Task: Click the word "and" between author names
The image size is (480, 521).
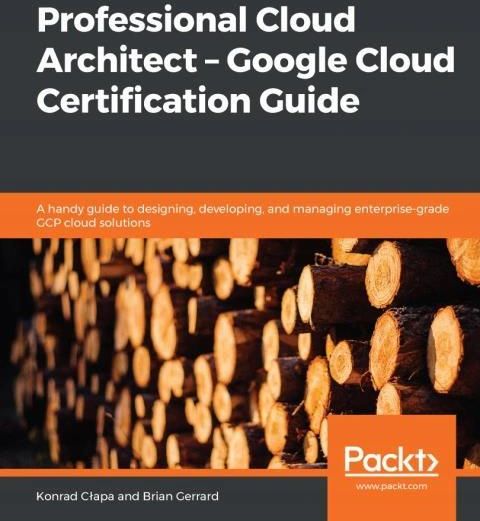Action: (x=128, y=496)
